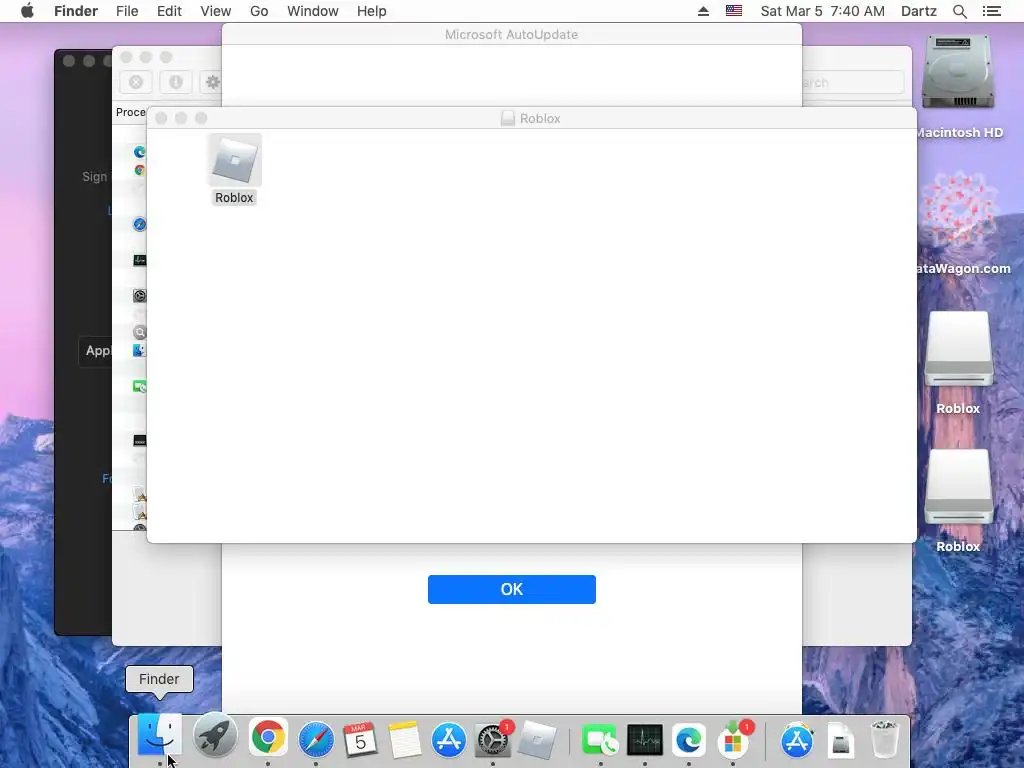Click Process Name column header
Screen dimensions: 1024x768
[131, 112]
